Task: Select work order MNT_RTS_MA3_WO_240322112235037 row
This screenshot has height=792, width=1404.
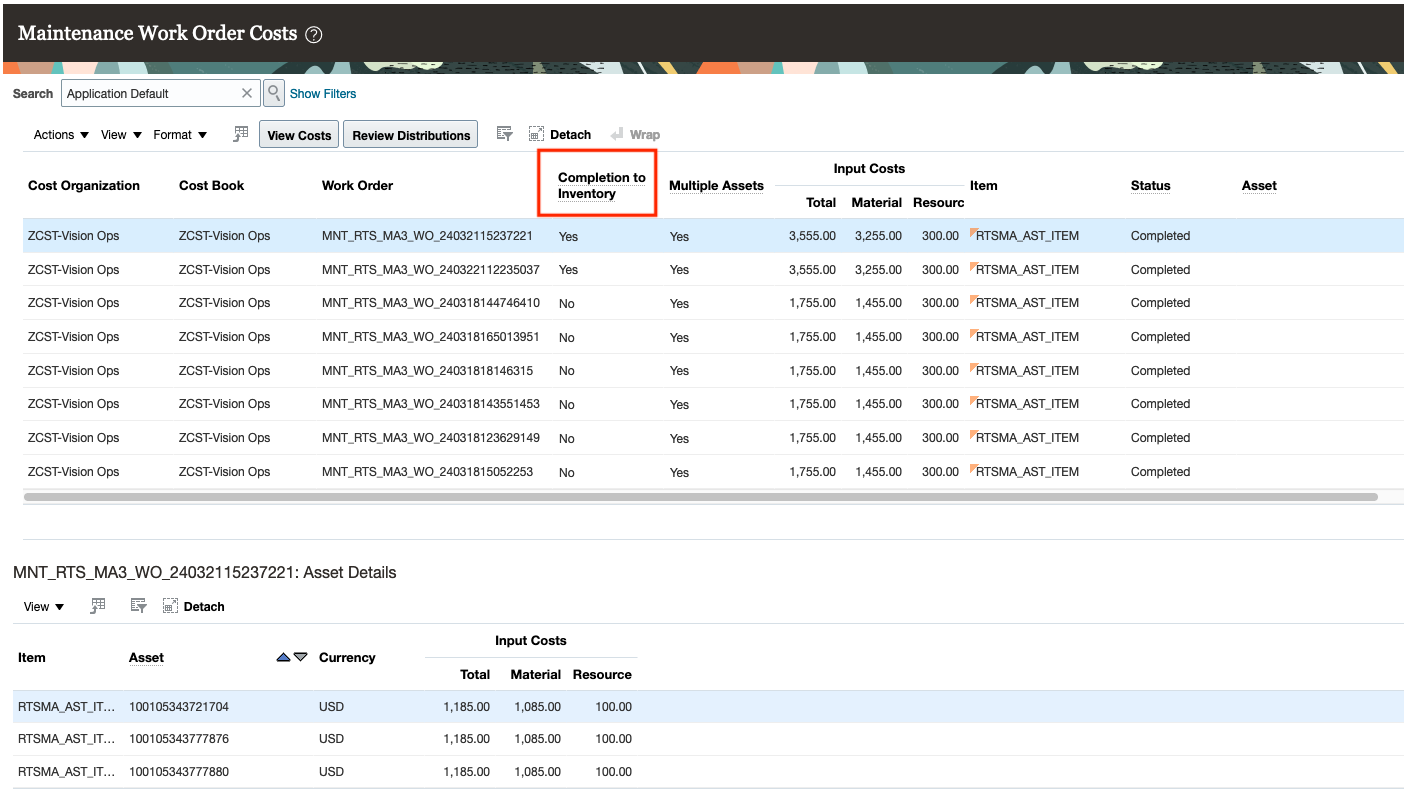Action: click(x=713, y=270)
